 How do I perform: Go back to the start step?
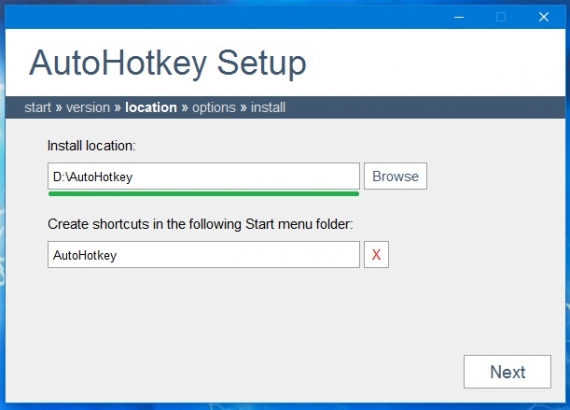(37, 108)
